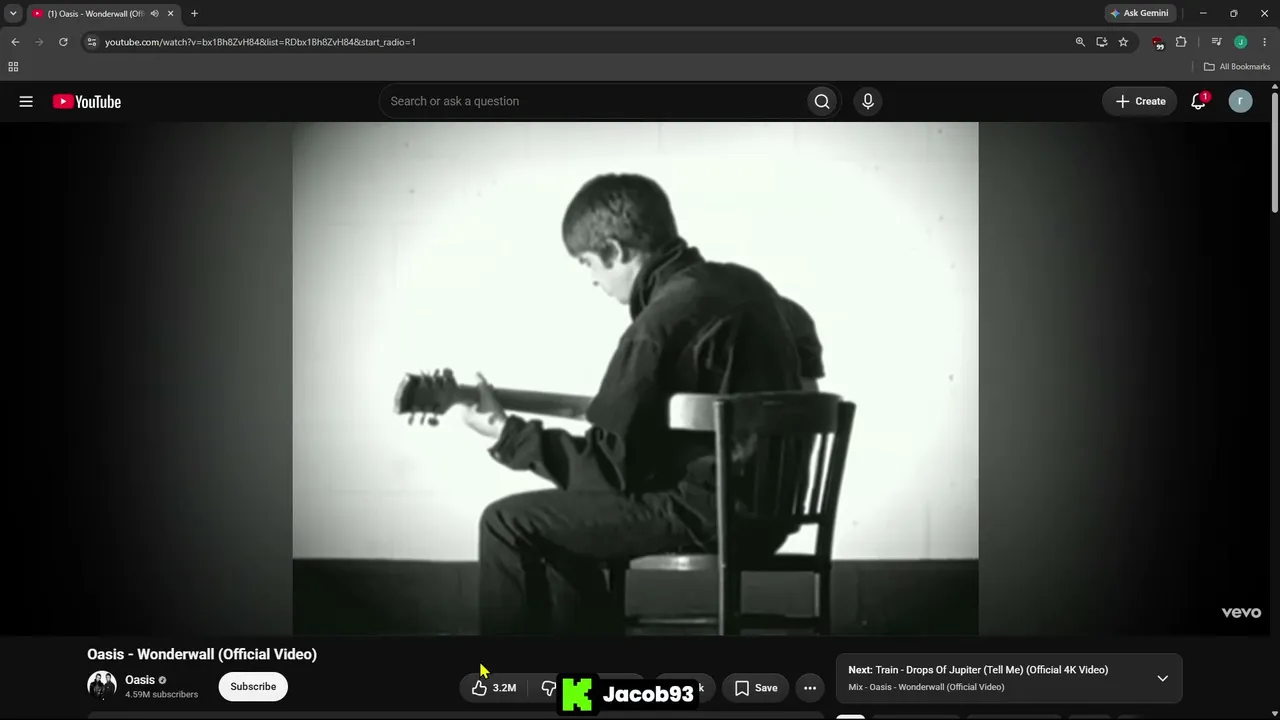The height and width of the screenshot is (720, 1280).
Task: Click the video player to pause
Action: 635,378
